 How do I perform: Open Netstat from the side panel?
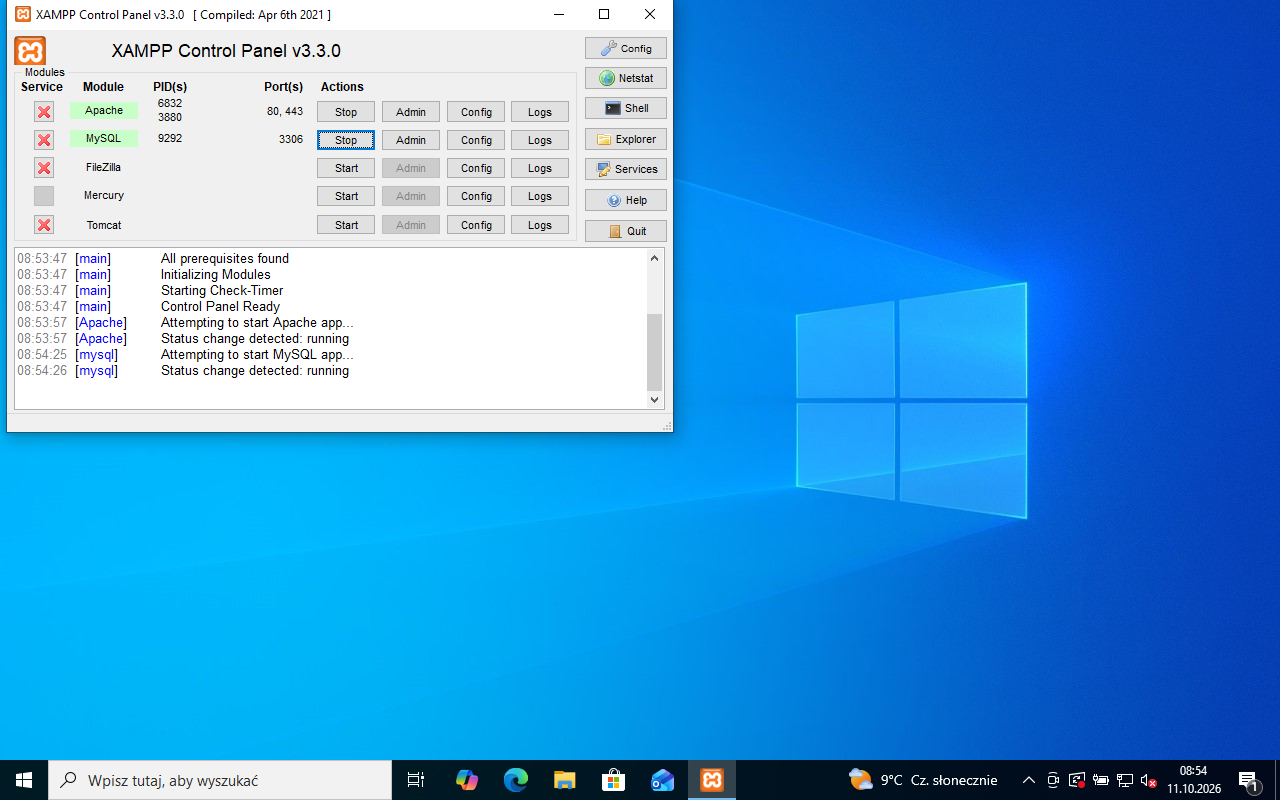[x=626, y=78]
